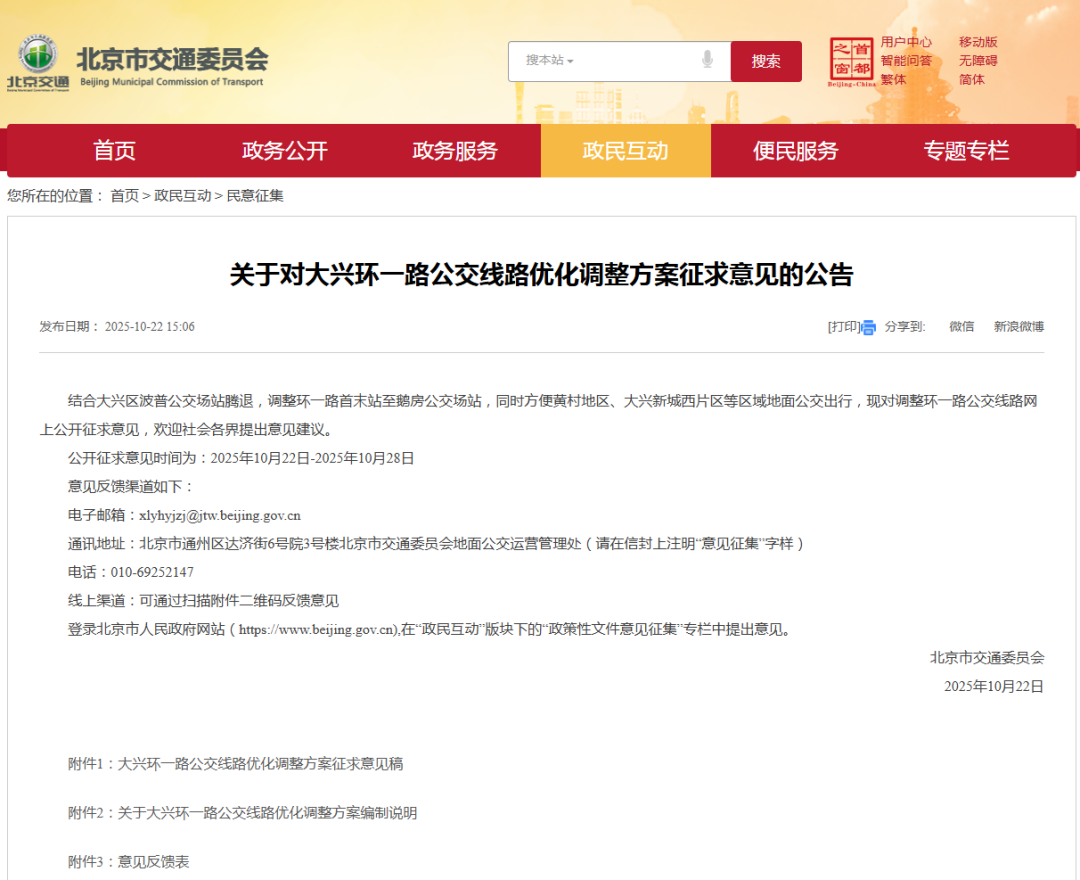Click the Beijing Transport logo icon

click(38, 60)
